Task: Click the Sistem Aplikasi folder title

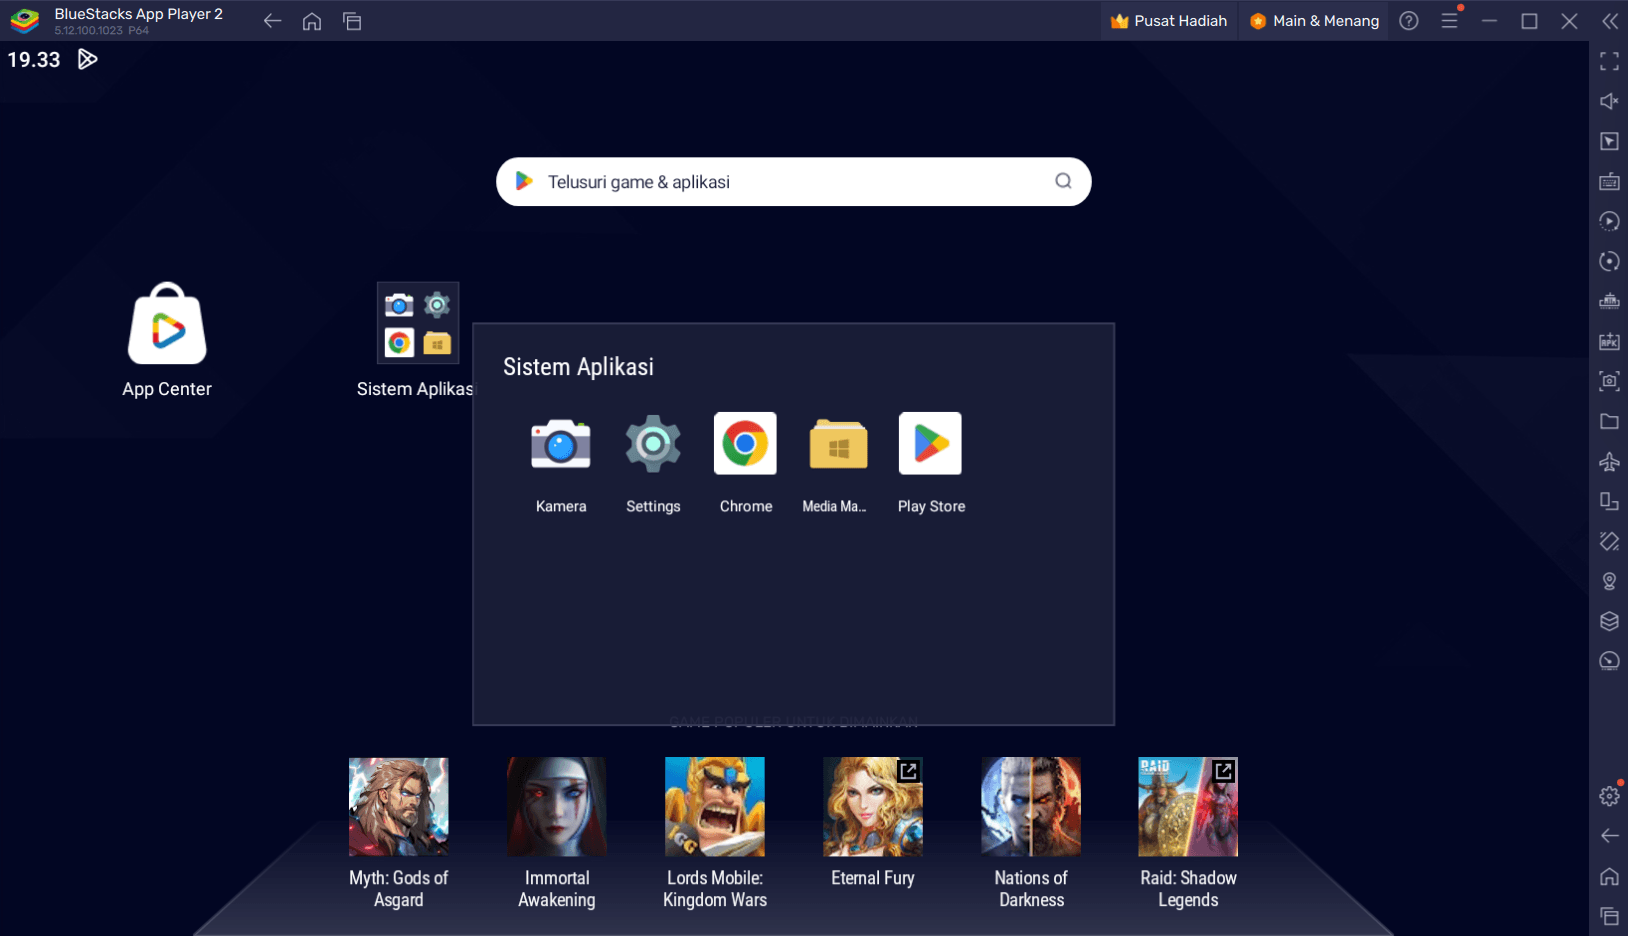Action: coord(578,367)
